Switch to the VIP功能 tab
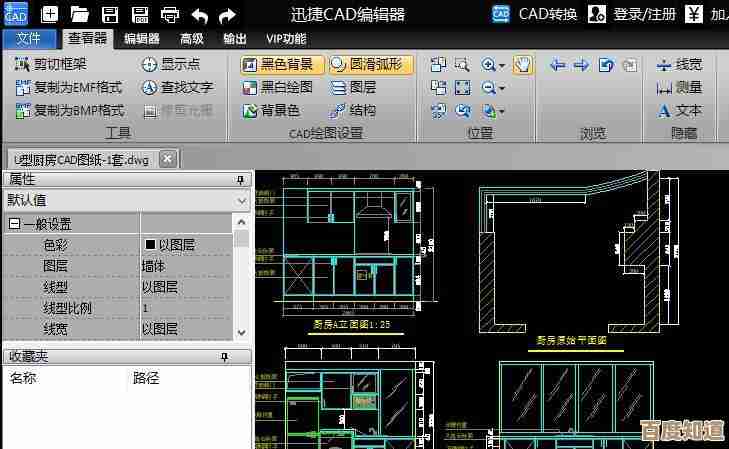The height and width of the screenshot is (449, 729). click(286, 39)
